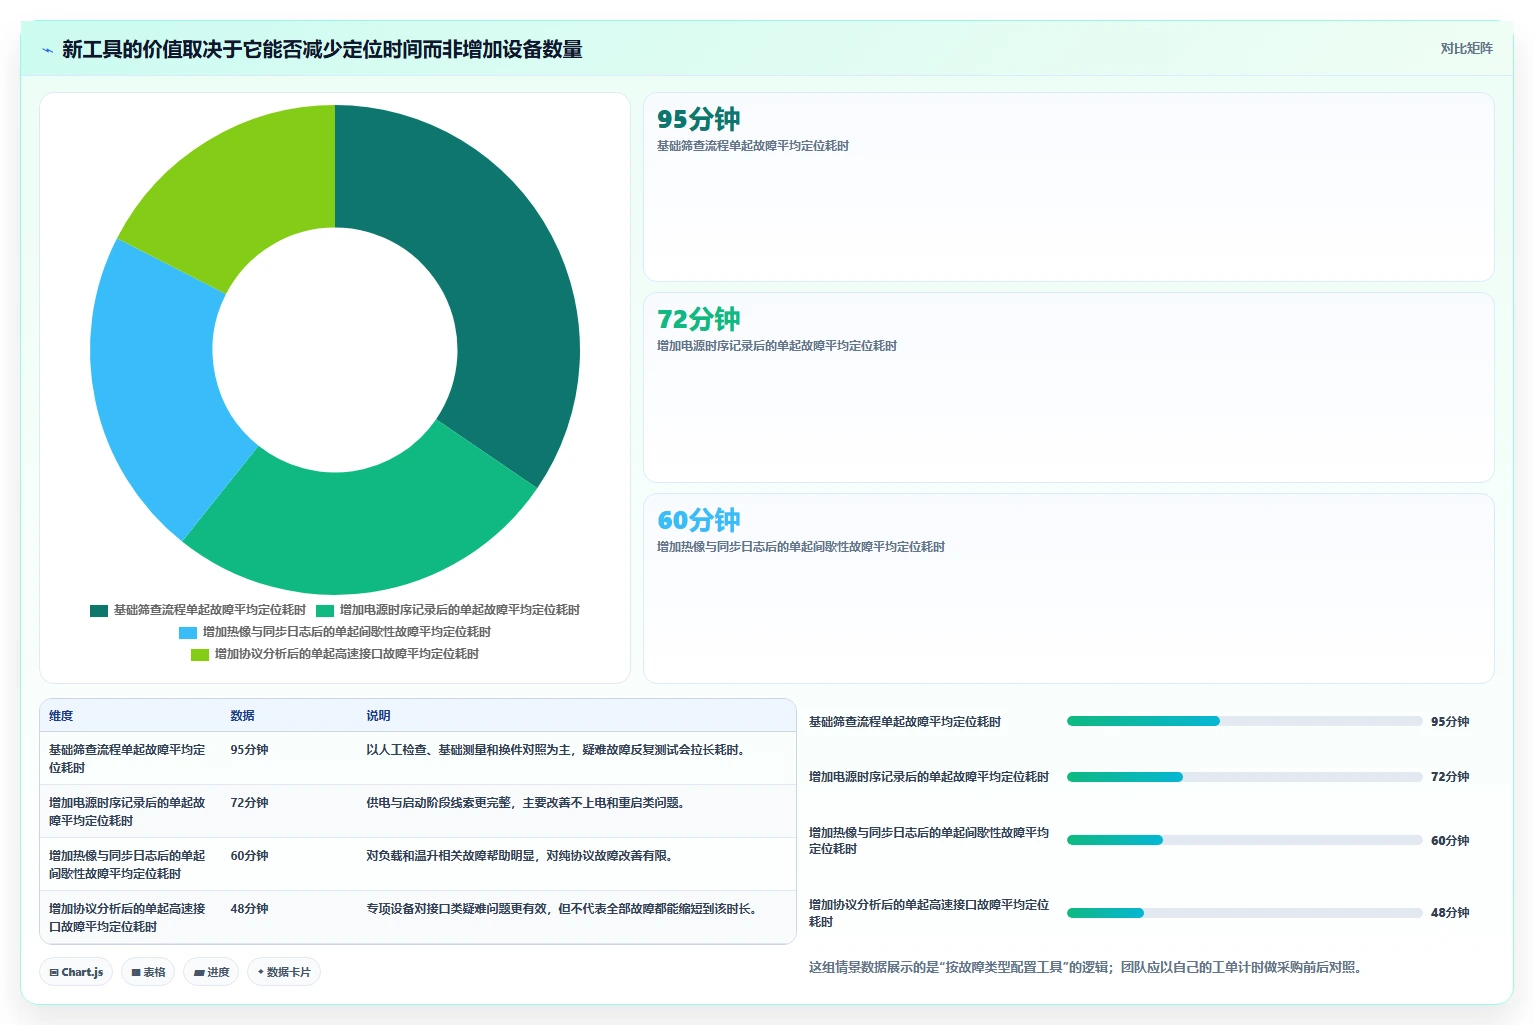Click the 95分钟 progress bar
Viewport: 1534px width, 1025px height.
click(x=1244, y=721)
